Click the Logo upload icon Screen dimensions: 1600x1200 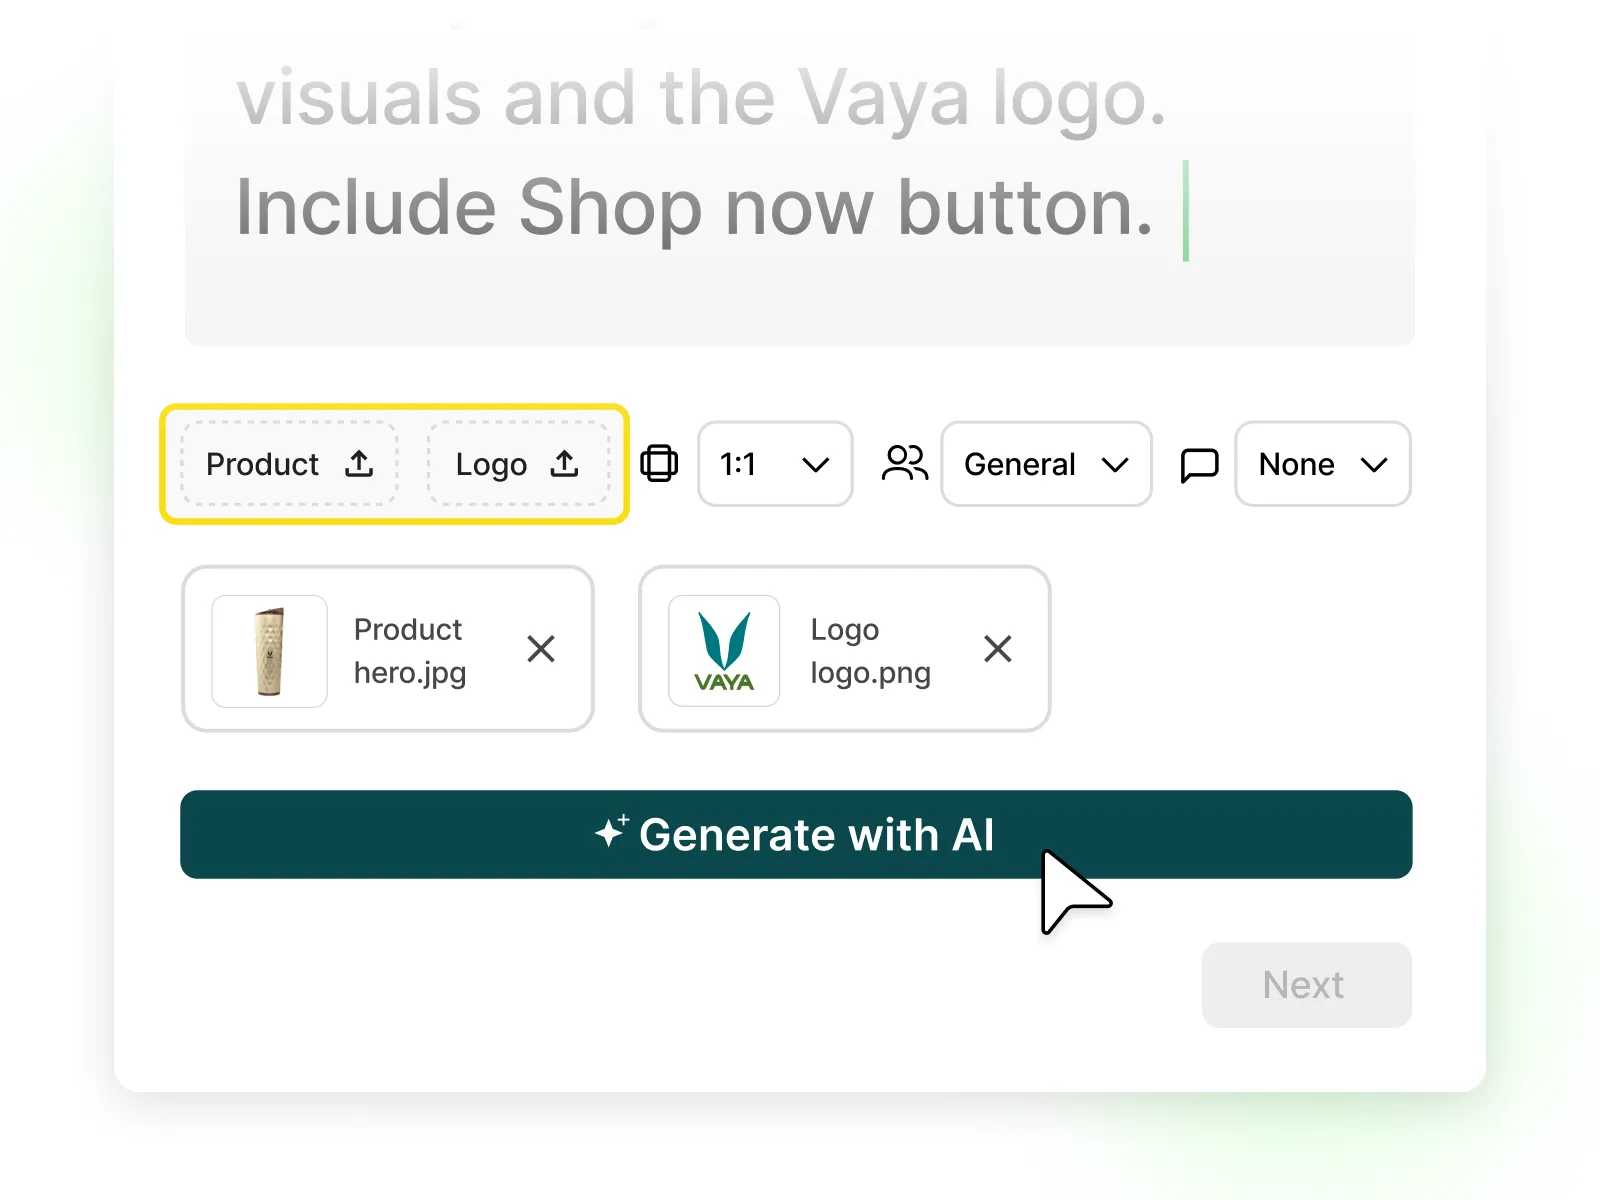tap(563, 464)
